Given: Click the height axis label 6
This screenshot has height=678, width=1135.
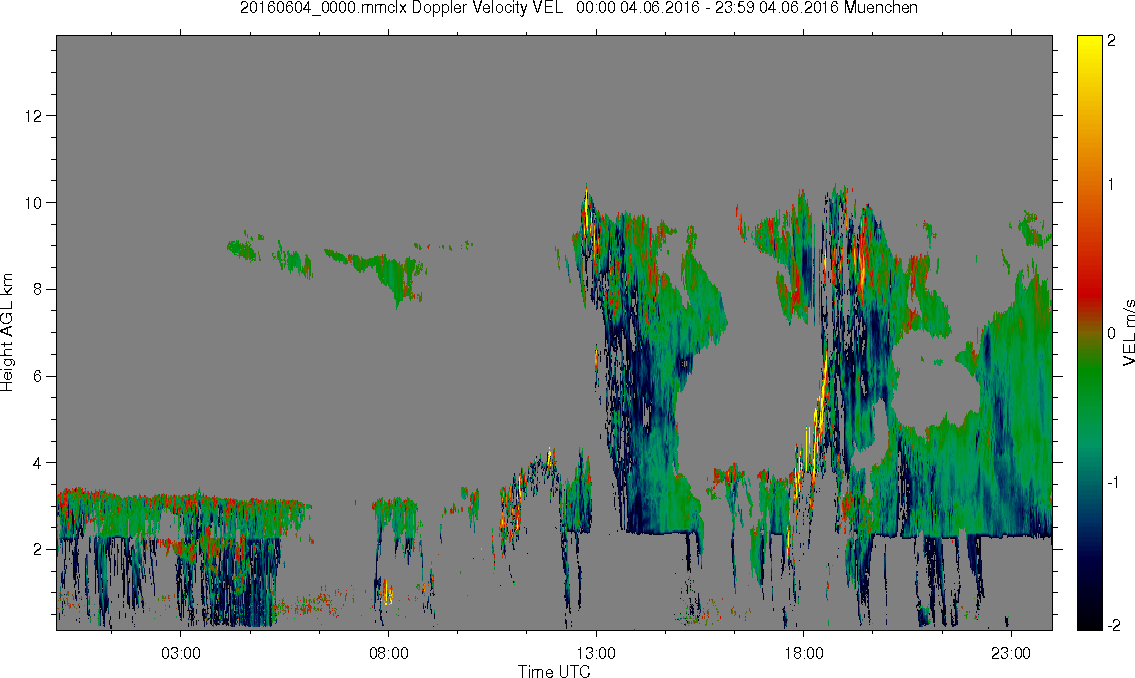Looking at the screenshot, I should [37, 376].
